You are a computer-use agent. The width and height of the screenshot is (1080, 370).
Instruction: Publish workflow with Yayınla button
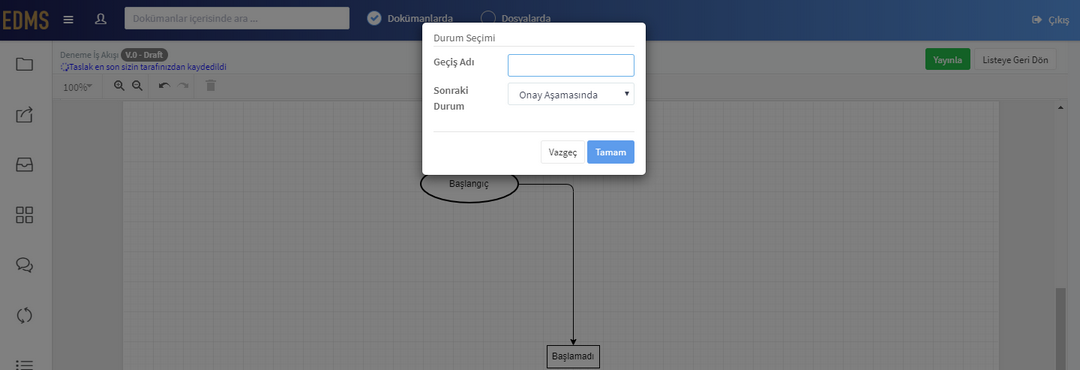click(948, 60)
